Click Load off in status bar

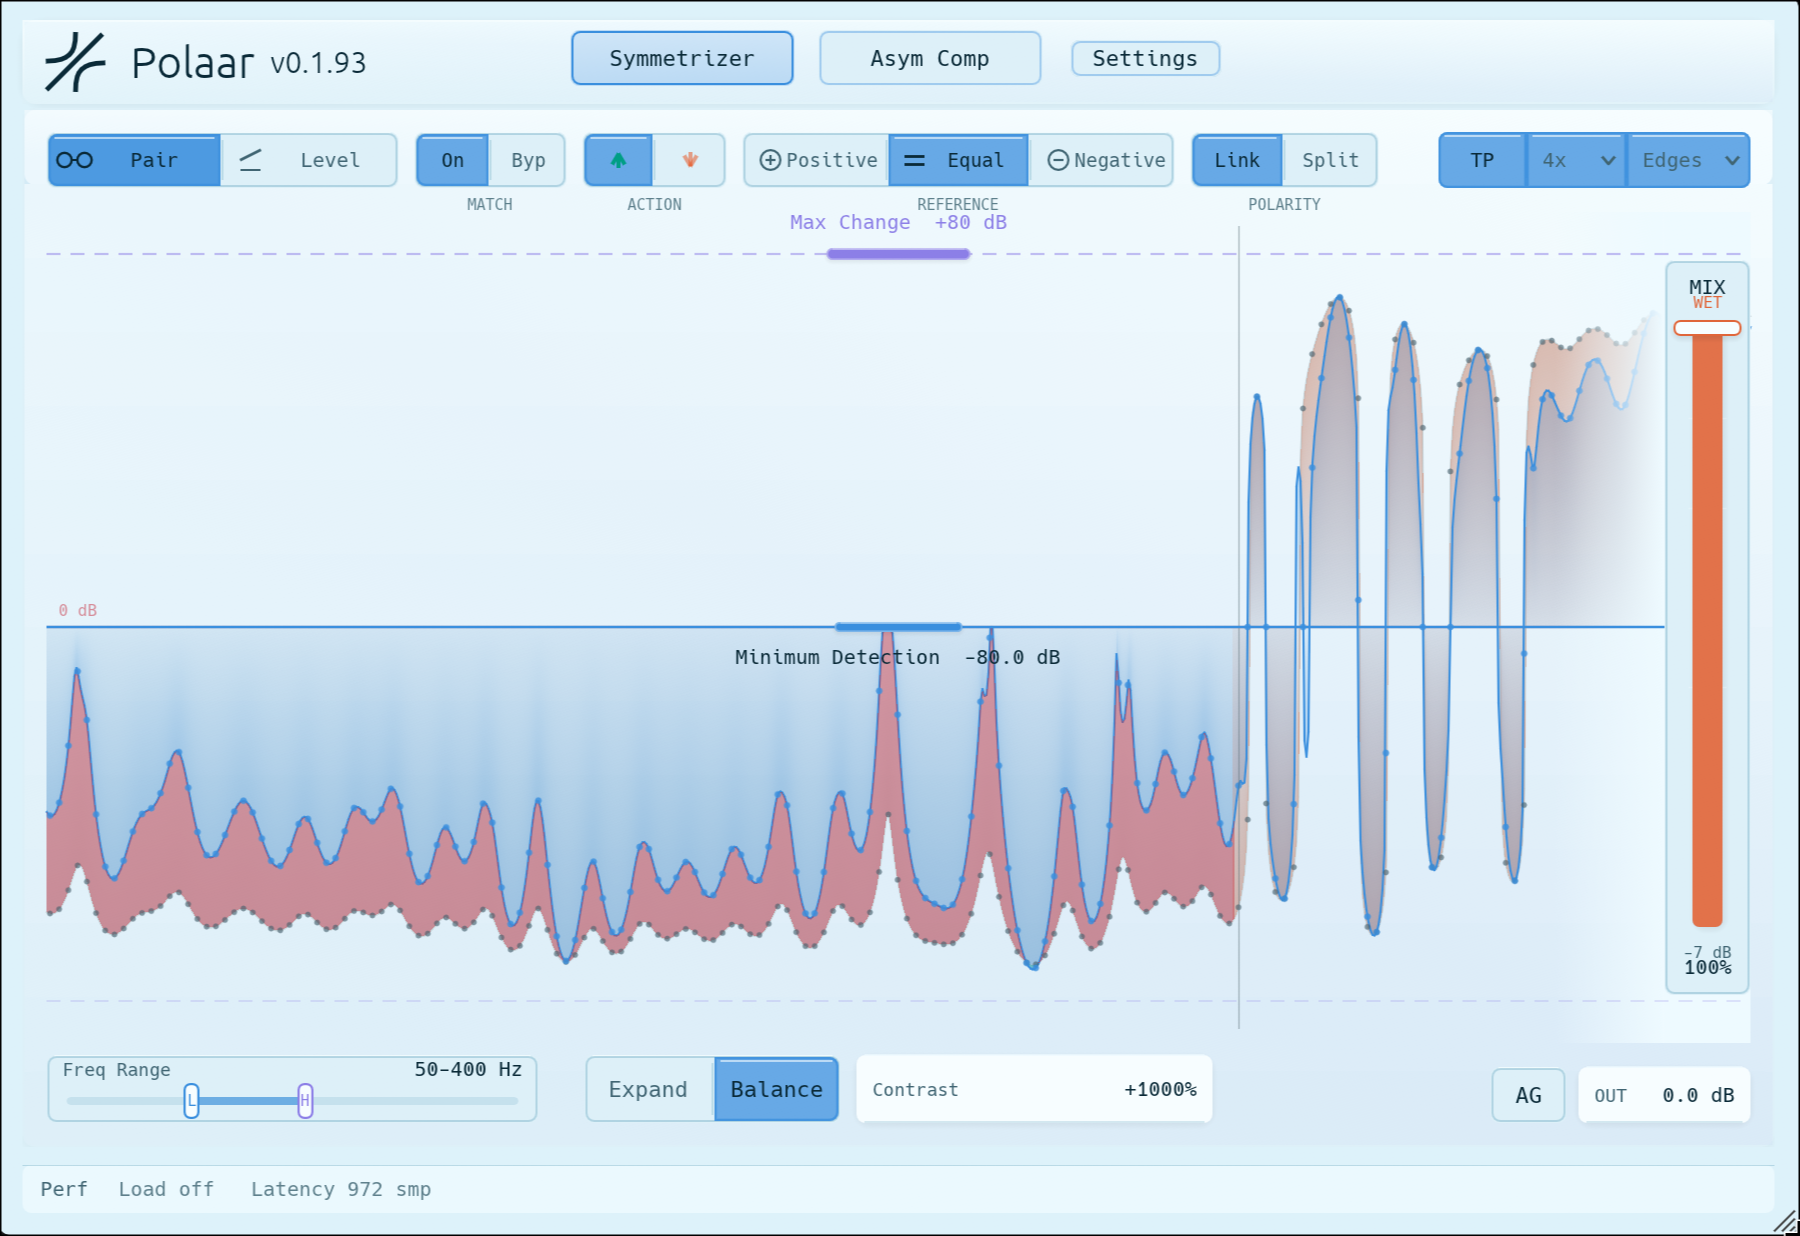click(166, 1189)
